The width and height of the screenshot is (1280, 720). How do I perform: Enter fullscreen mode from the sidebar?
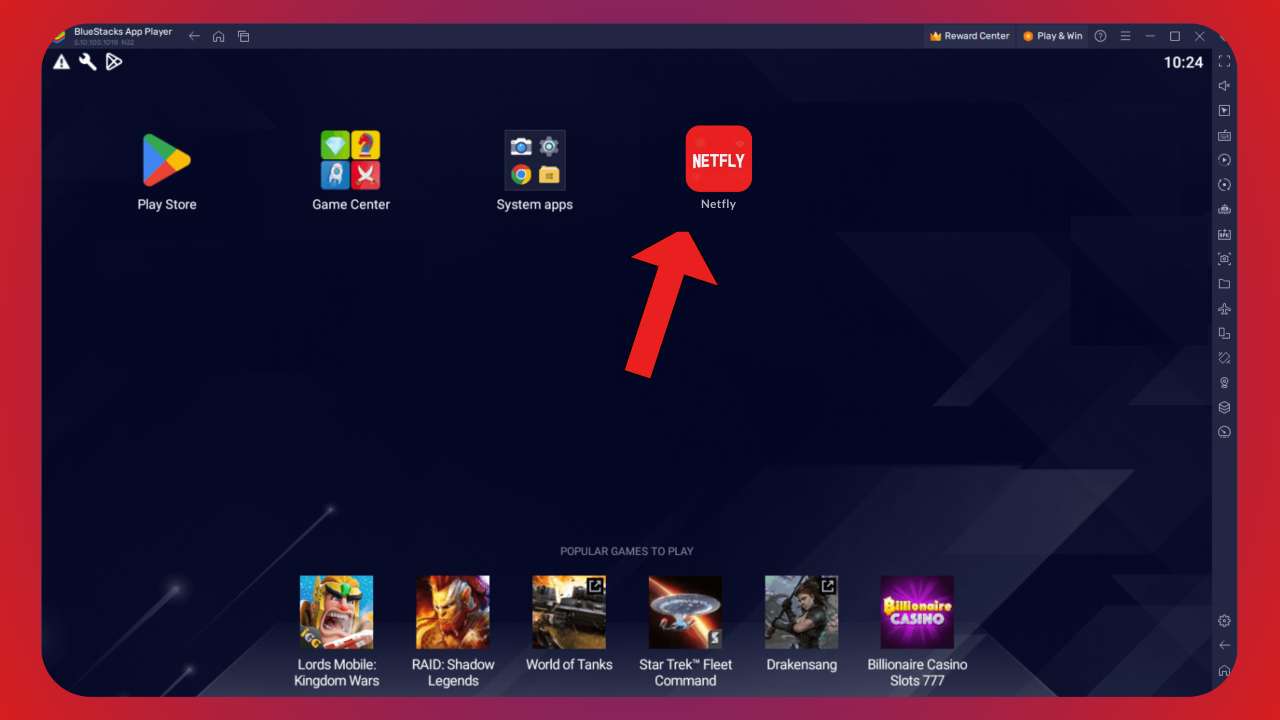(x=1224, y=62)
